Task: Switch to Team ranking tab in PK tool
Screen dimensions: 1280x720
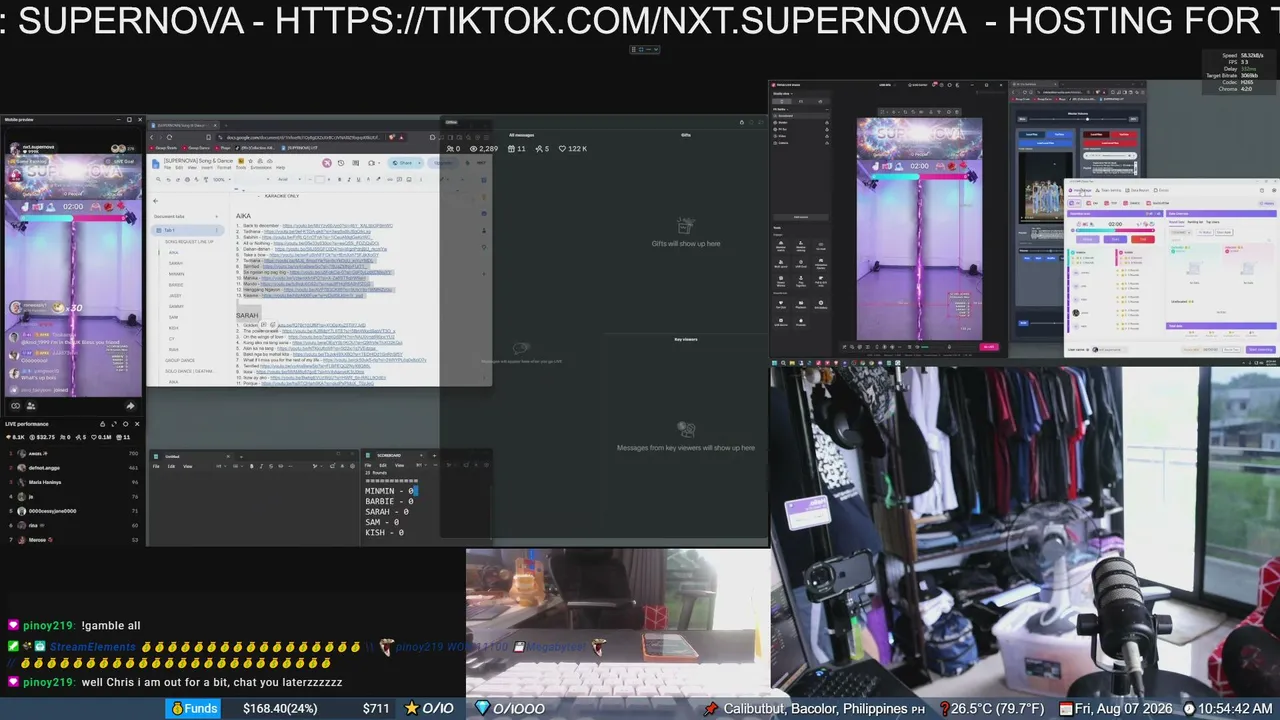Action: 1110,190
